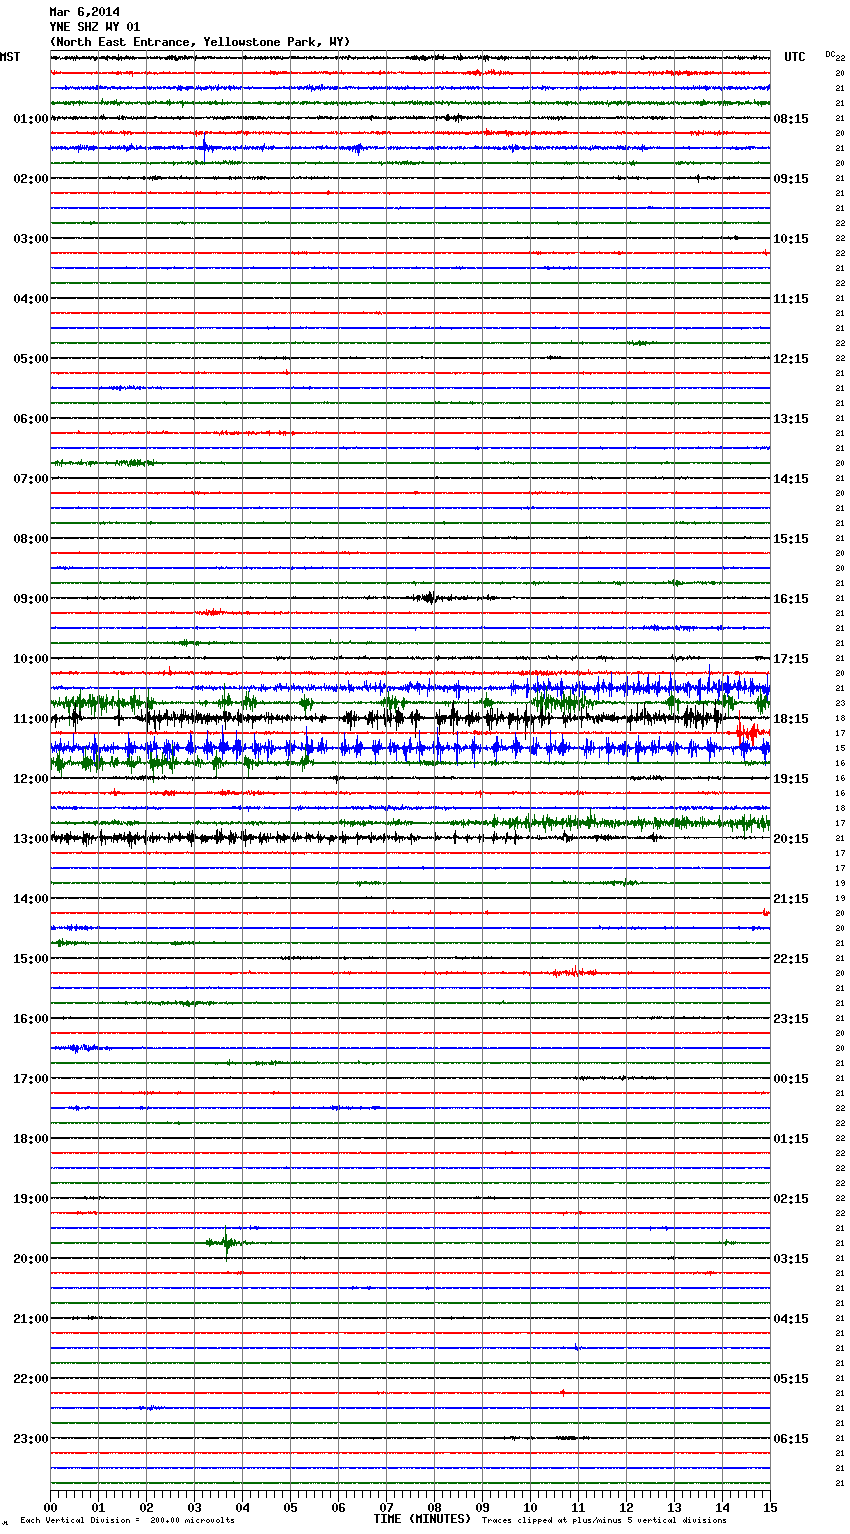Click the black event burst on 09:00 trace
850x1534 pixels.
click(430, 598)
